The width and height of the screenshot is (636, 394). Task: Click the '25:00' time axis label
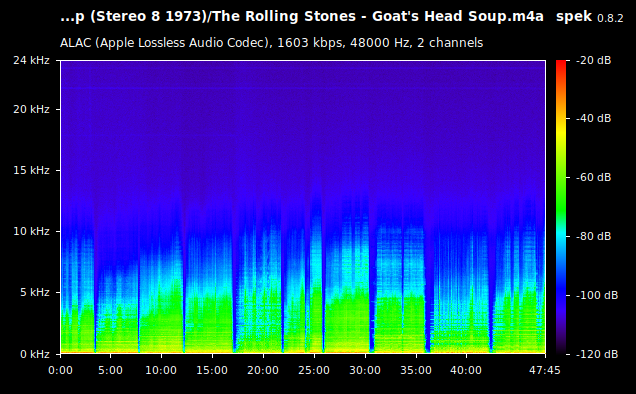click(314, 370)
